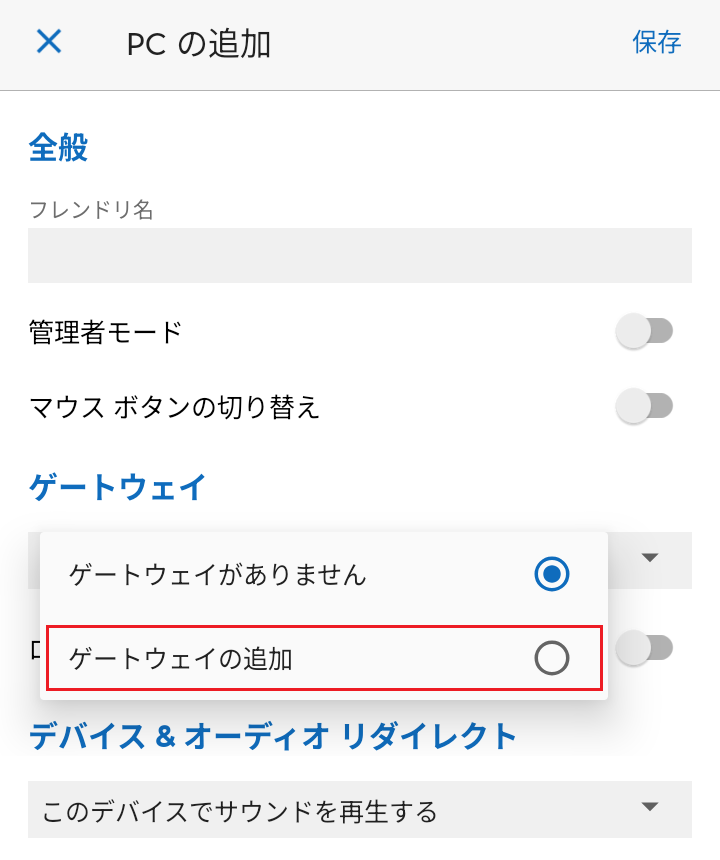This screenshot has height=860, width=720.
Task: Select the ゲートウェイの追加 radio button
Action: [552, 658]
